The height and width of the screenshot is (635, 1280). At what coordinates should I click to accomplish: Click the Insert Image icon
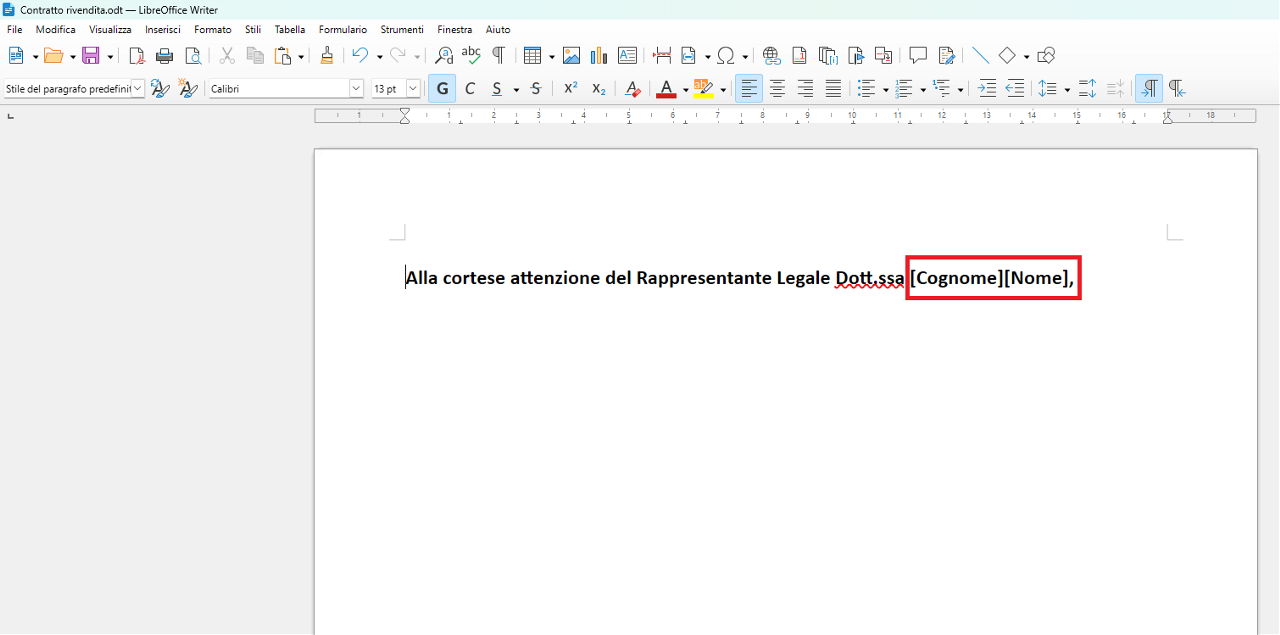pyautogui.click(x=572, y=56)
